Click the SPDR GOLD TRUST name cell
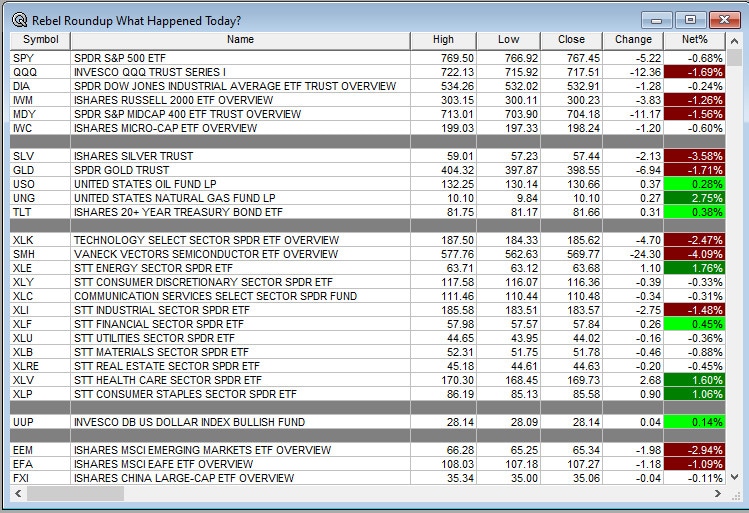Screen dimensions: 749x513 point(240,170)
